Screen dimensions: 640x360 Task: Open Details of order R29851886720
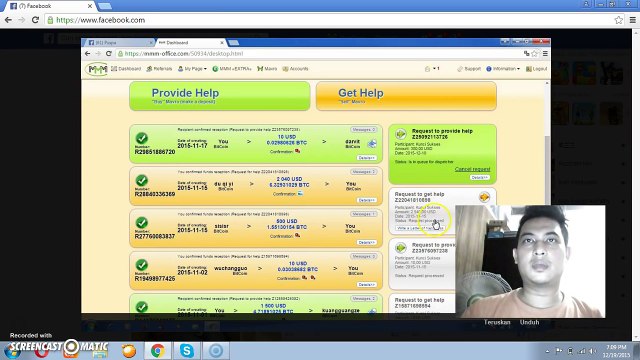[367, 158]
